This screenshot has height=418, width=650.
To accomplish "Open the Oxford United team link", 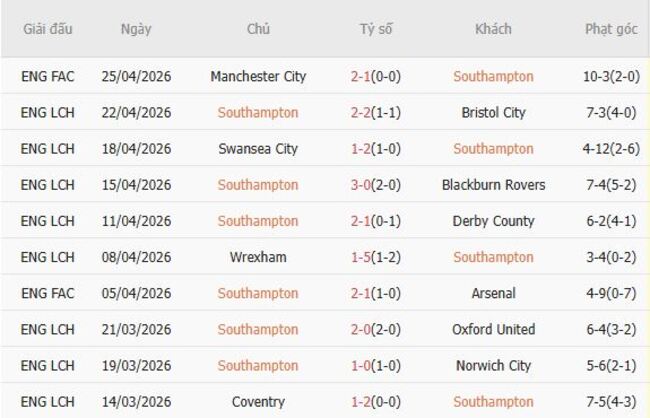I will [493, 329].
